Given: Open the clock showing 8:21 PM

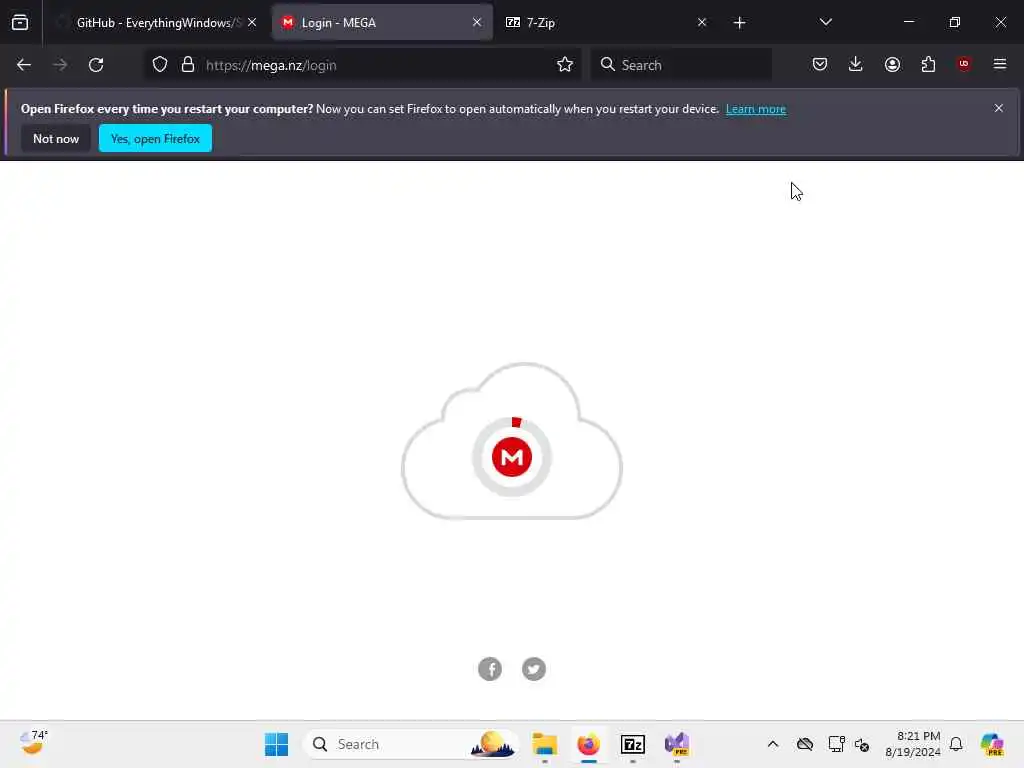Looking at the screenshot, I should [x=913, y=744].
